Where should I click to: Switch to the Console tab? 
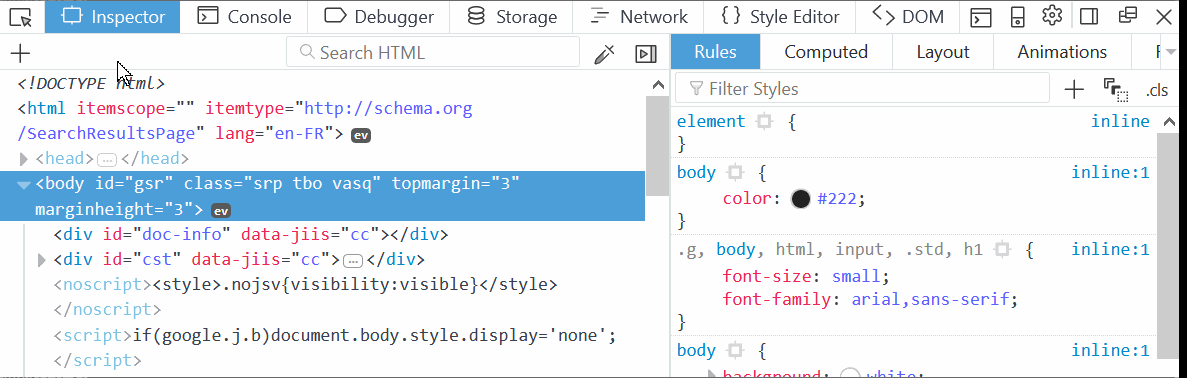[244, 17]
